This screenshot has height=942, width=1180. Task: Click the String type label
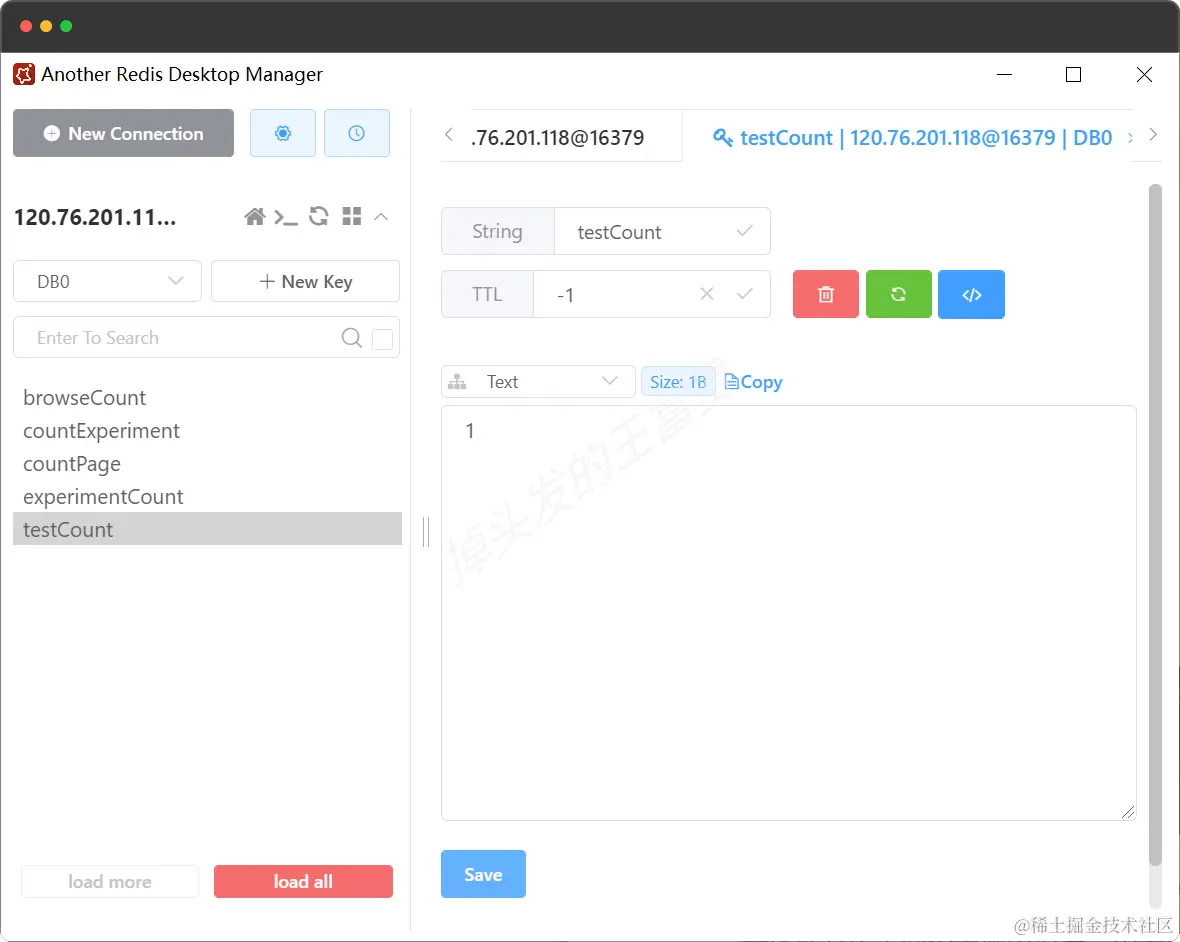[497, 232]
